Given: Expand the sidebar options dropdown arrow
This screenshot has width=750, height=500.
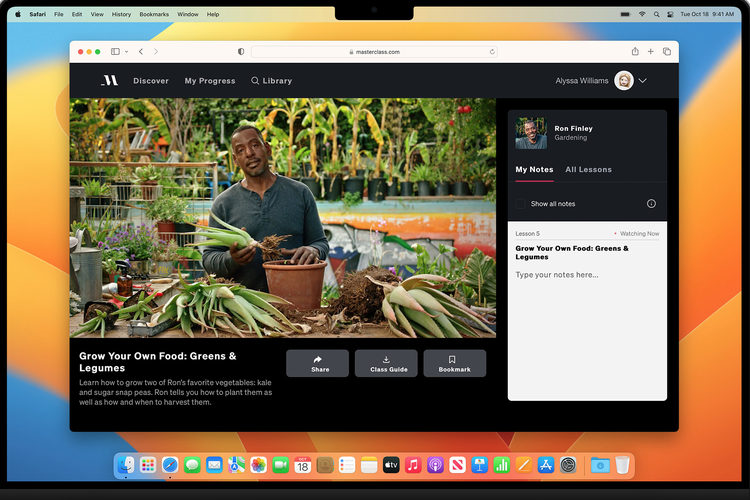Looking at the screenshot, I should 126,52.
